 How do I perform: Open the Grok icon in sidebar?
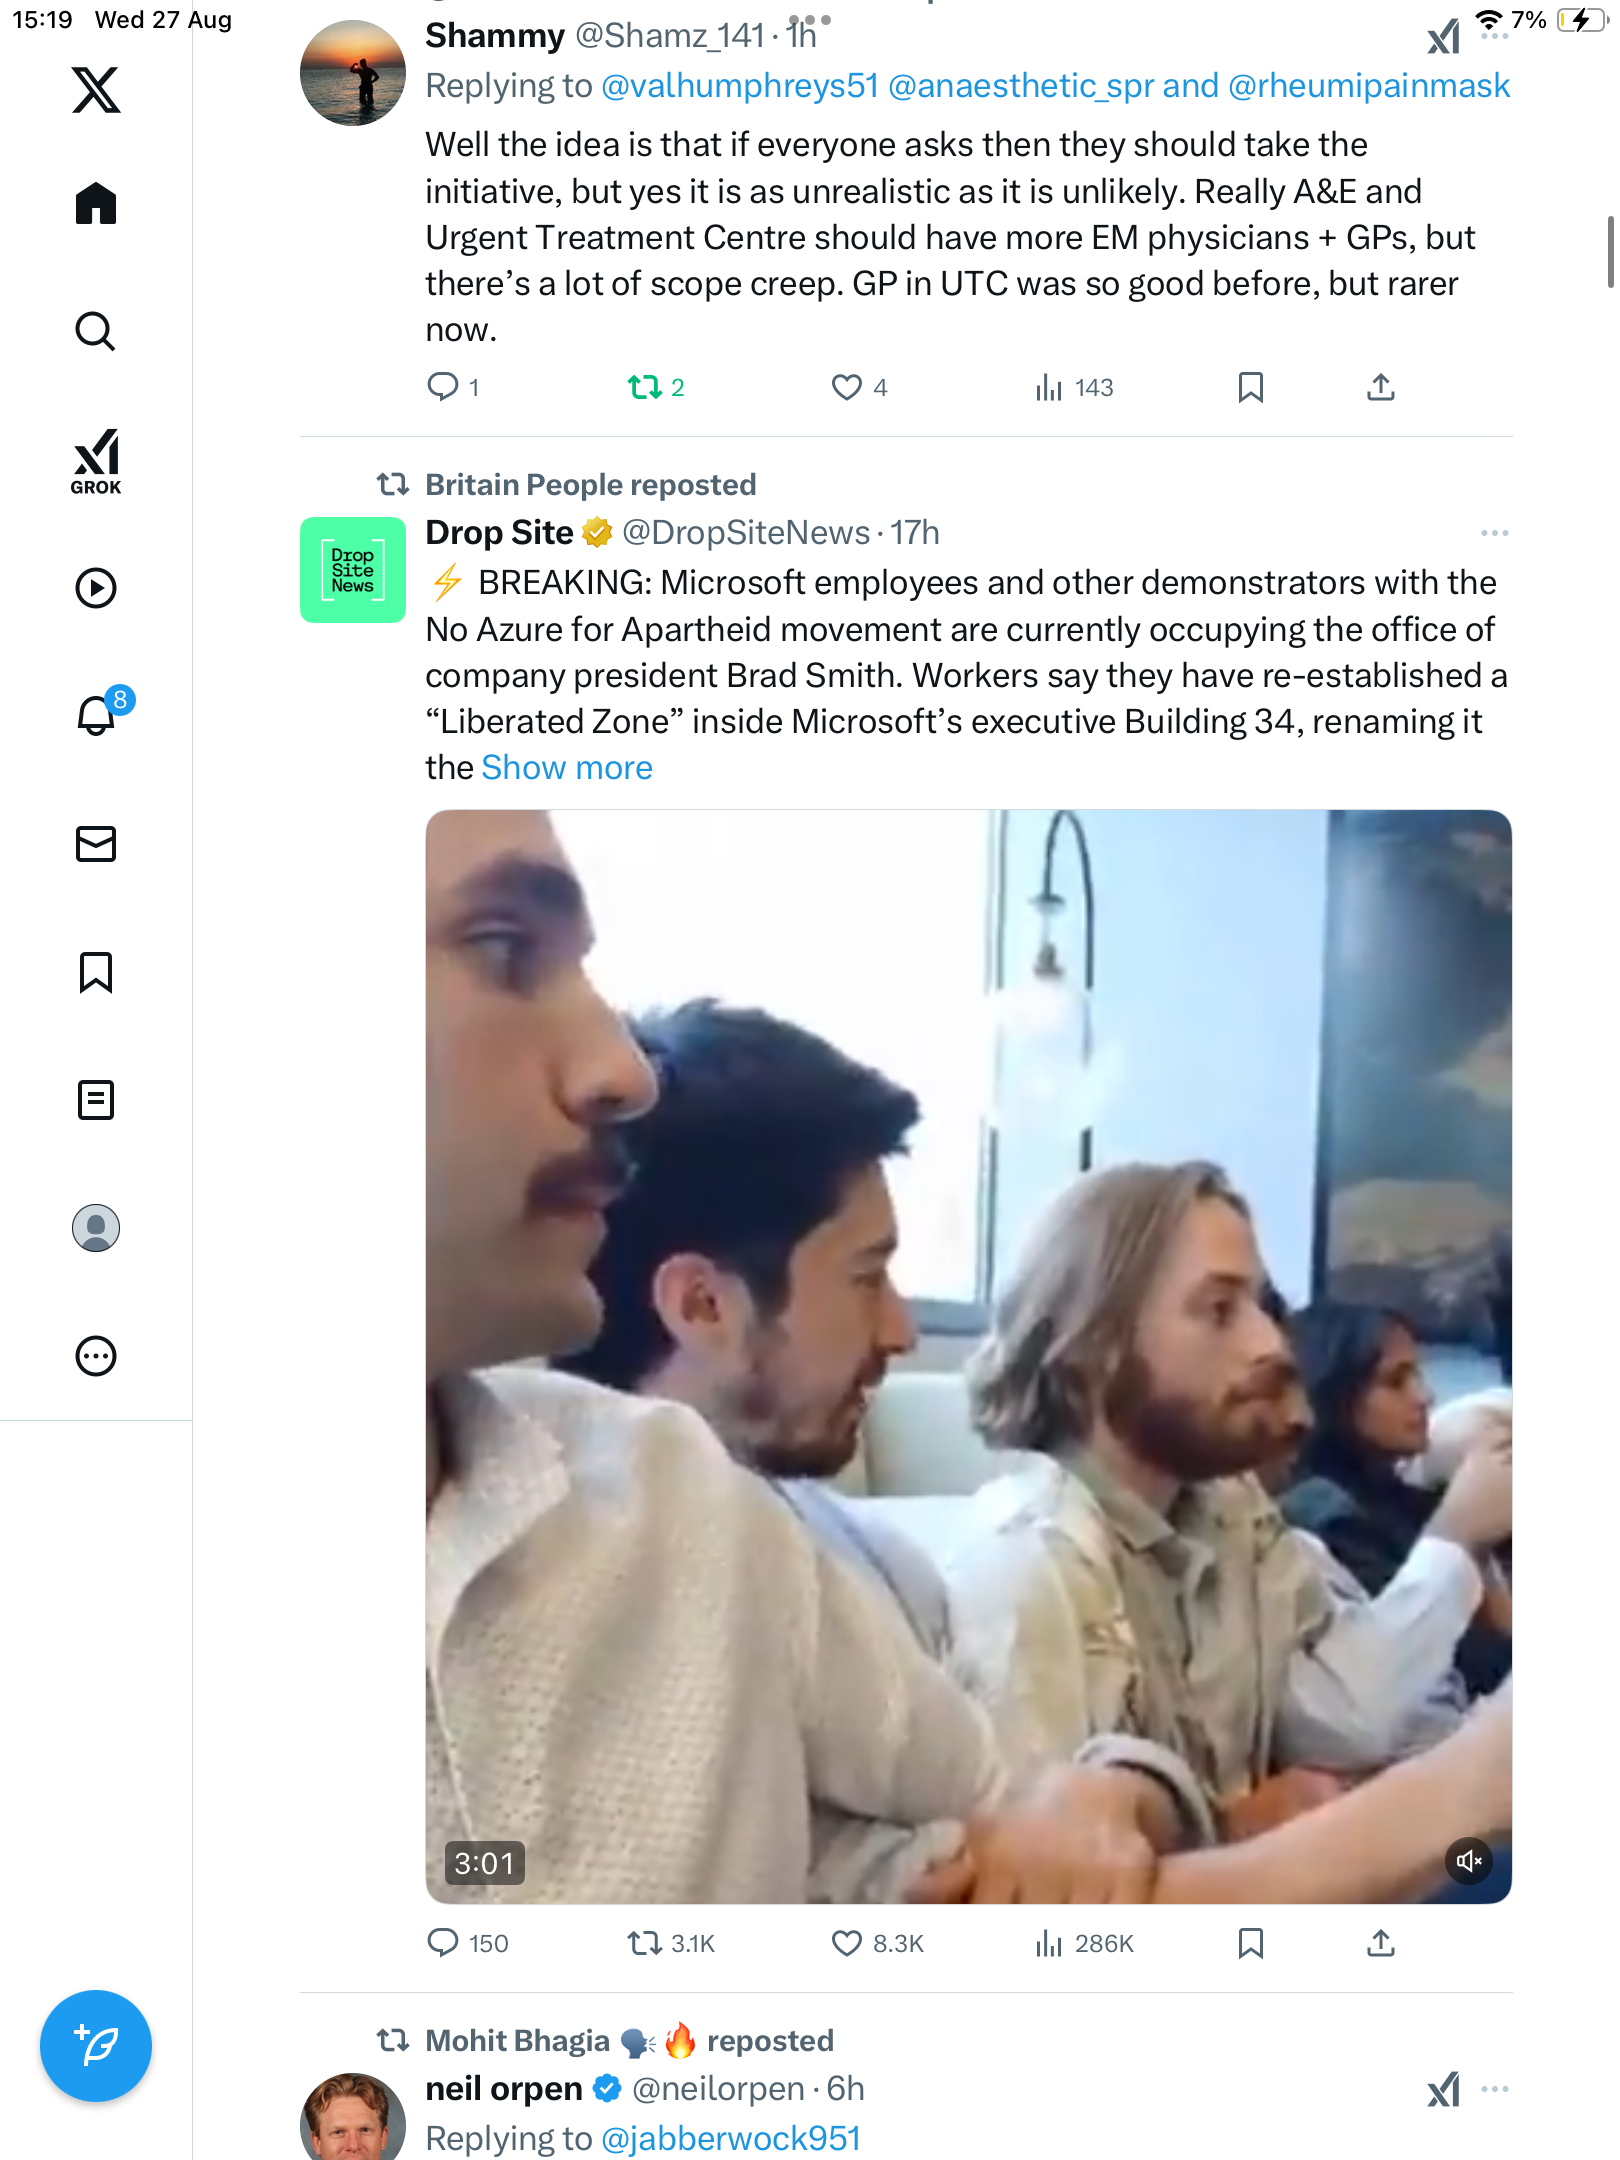pos(96,461)
